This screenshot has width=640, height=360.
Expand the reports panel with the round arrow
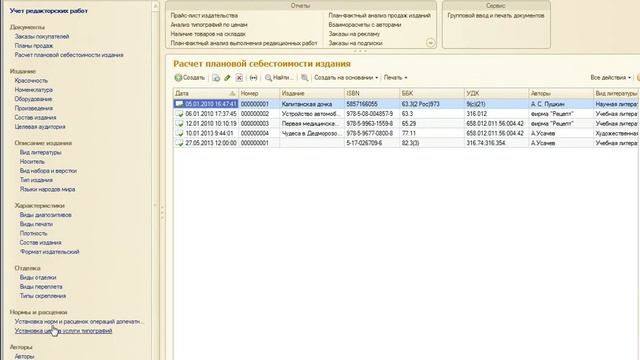click(x=430, y=42)
